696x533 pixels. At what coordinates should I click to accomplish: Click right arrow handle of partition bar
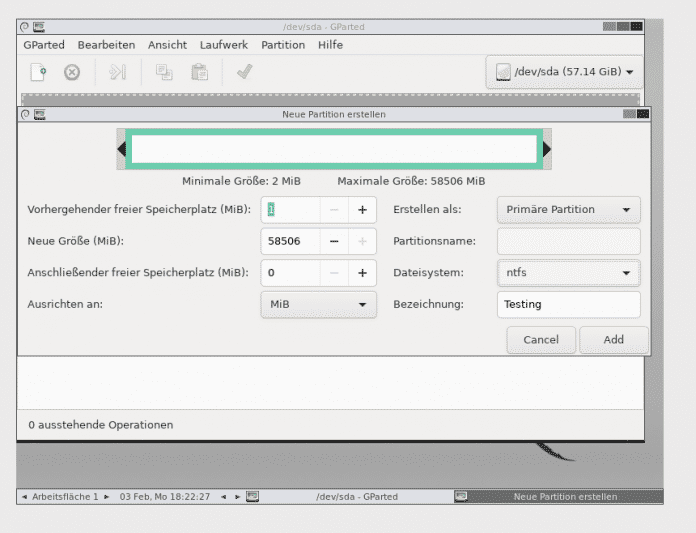[x=547, y=149]
